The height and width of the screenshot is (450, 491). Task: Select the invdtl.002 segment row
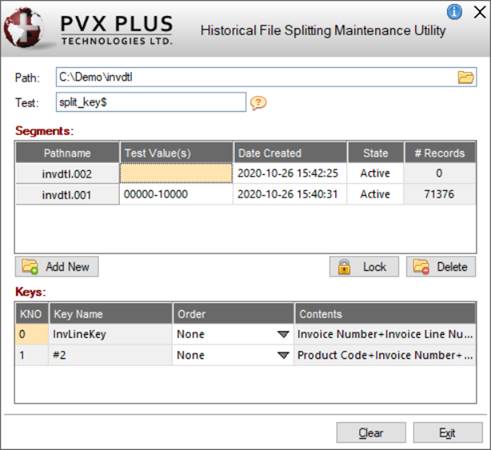(x=246, y=173)
